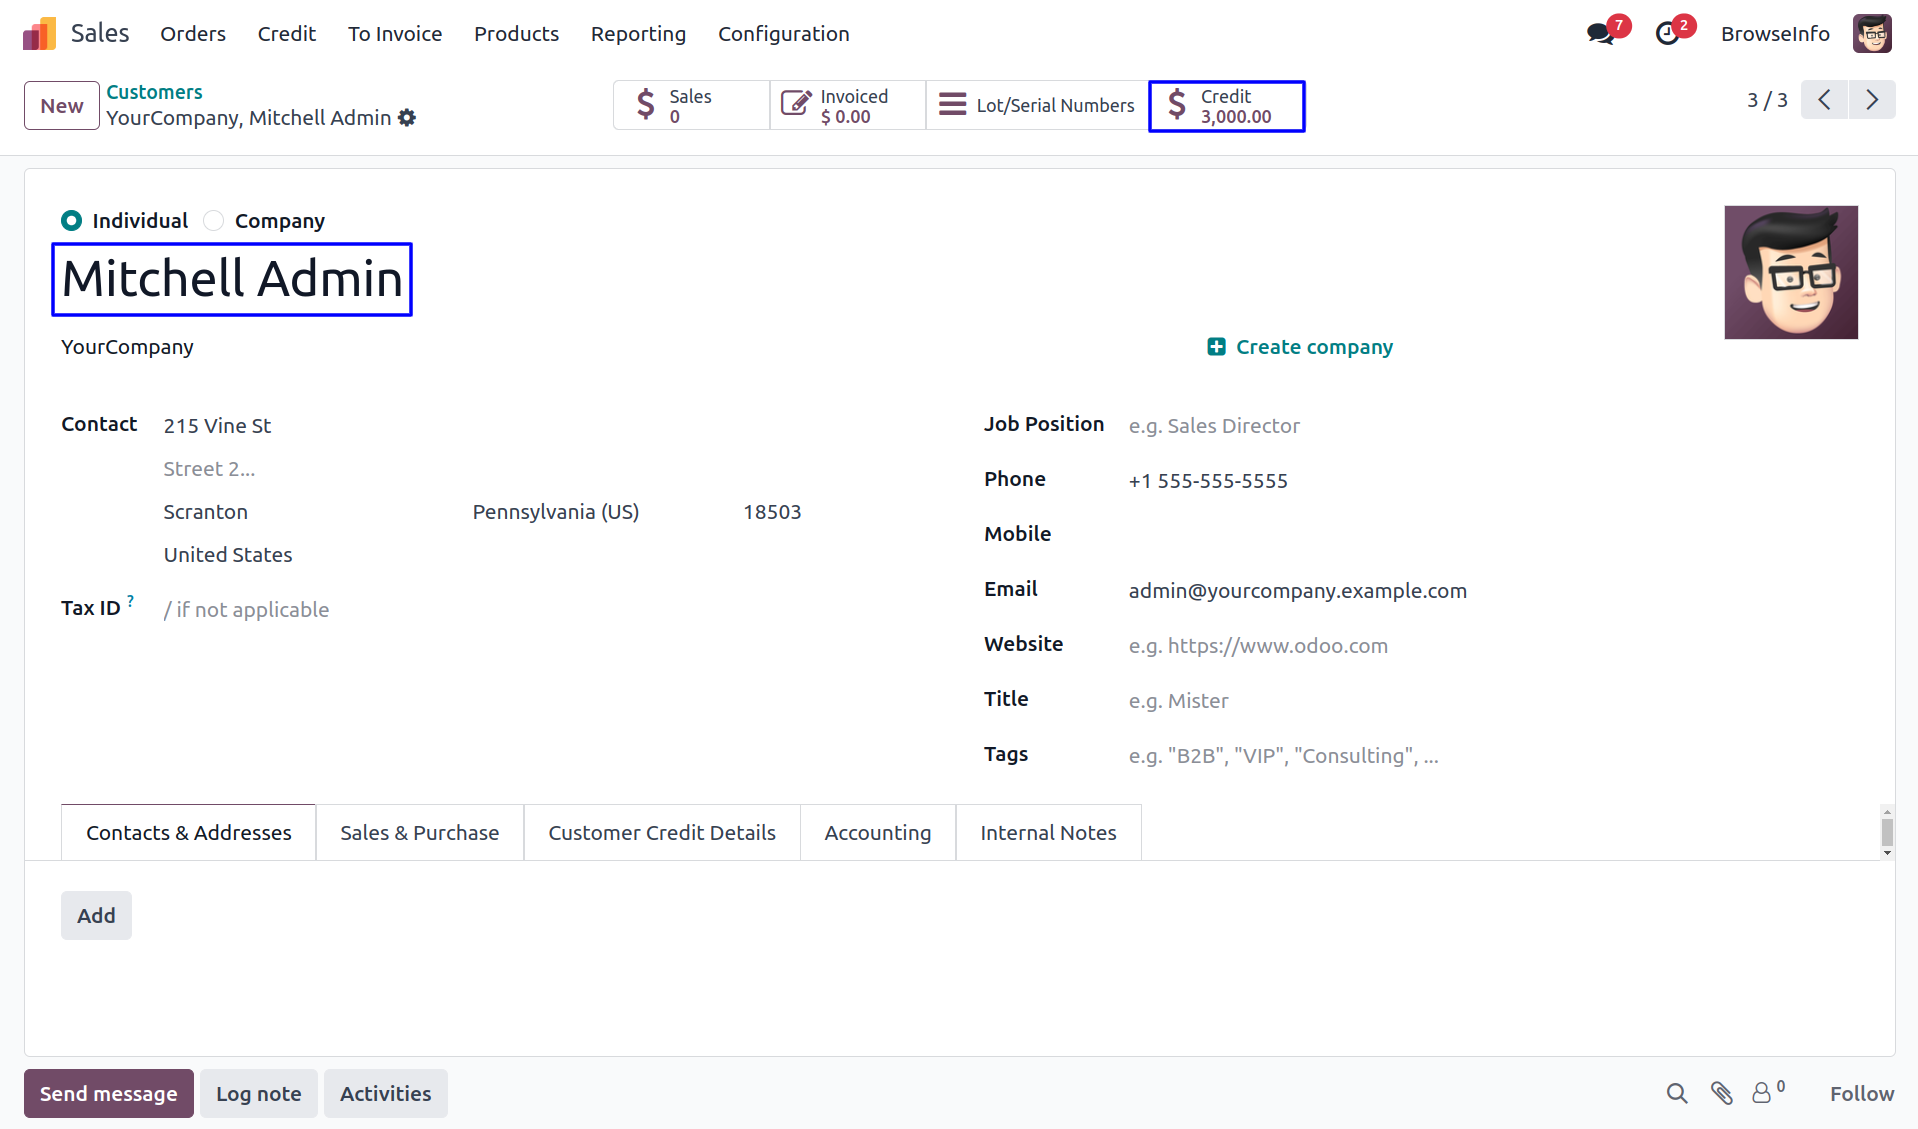Switch to the Customer Credit Details tab
1918x1129 pixels.
(x=662, y=833)
